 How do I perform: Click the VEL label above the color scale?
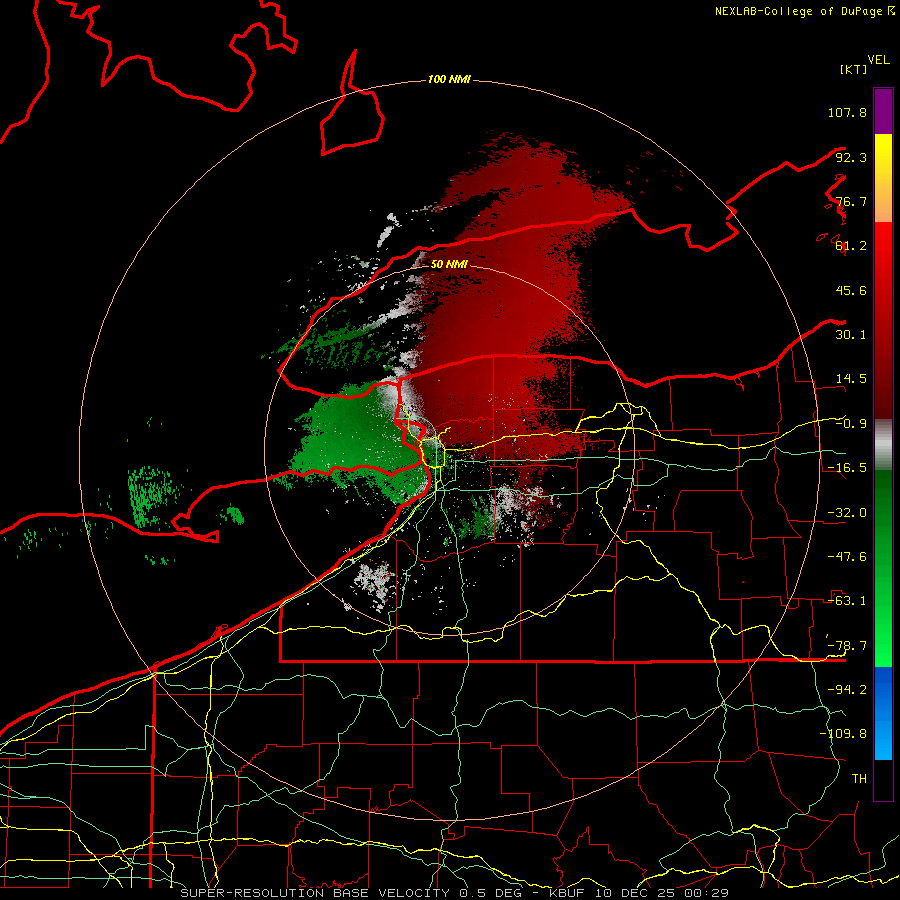point(878,60)
